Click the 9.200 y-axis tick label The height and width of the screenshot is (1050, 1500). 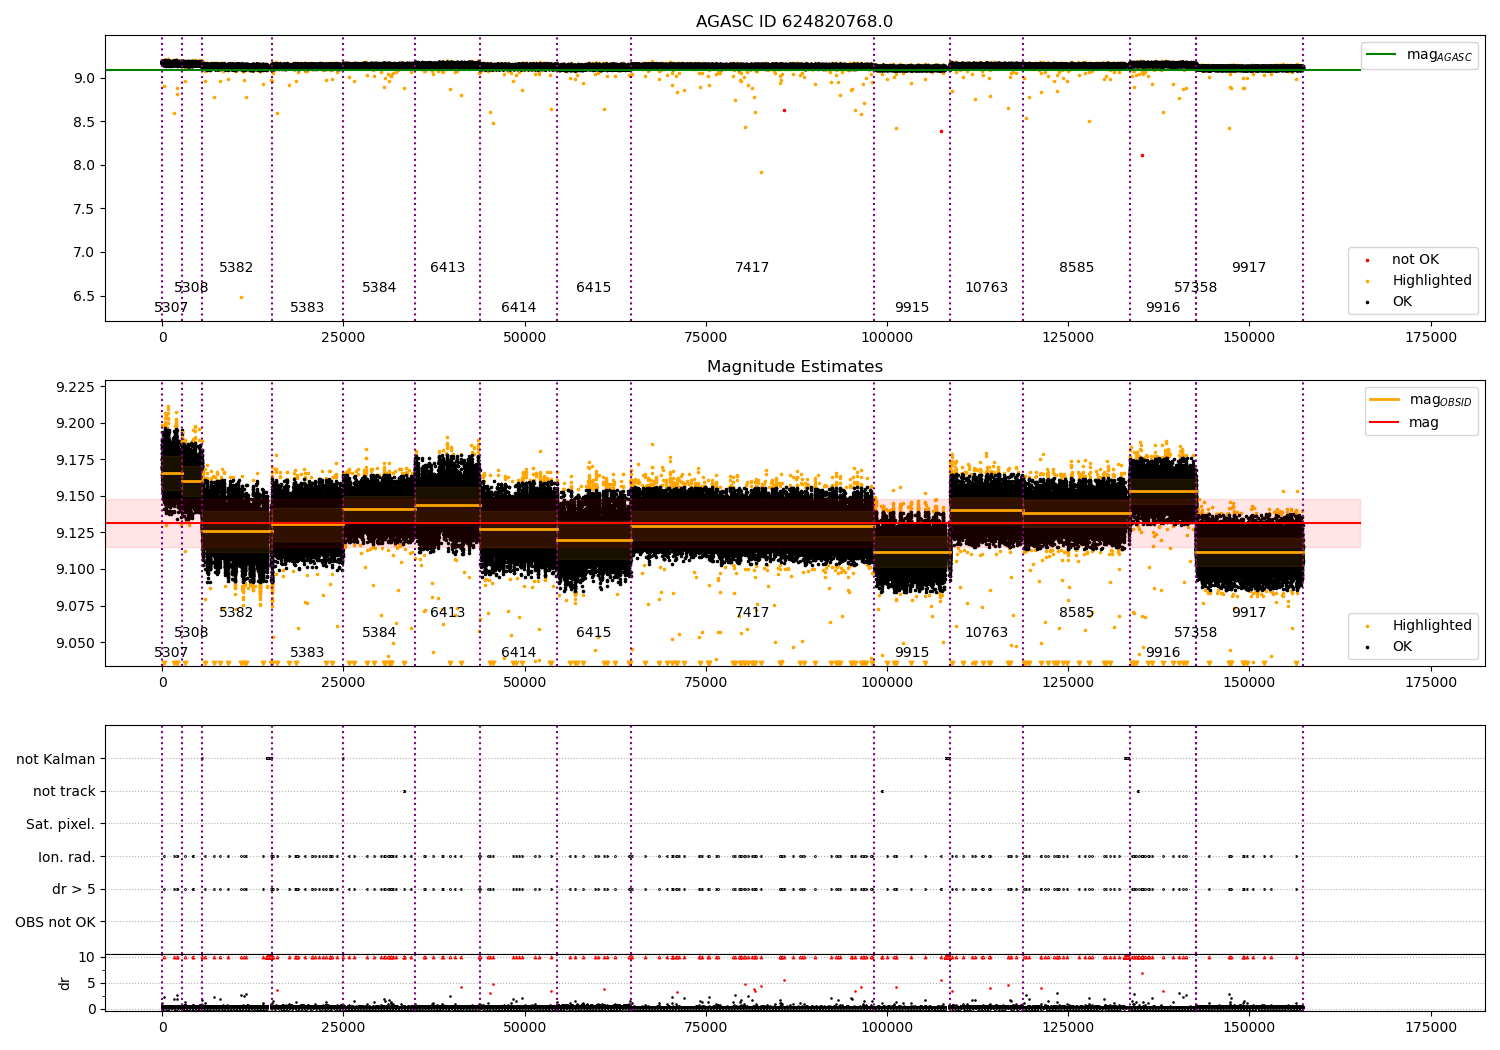click(x=75, y=424)
